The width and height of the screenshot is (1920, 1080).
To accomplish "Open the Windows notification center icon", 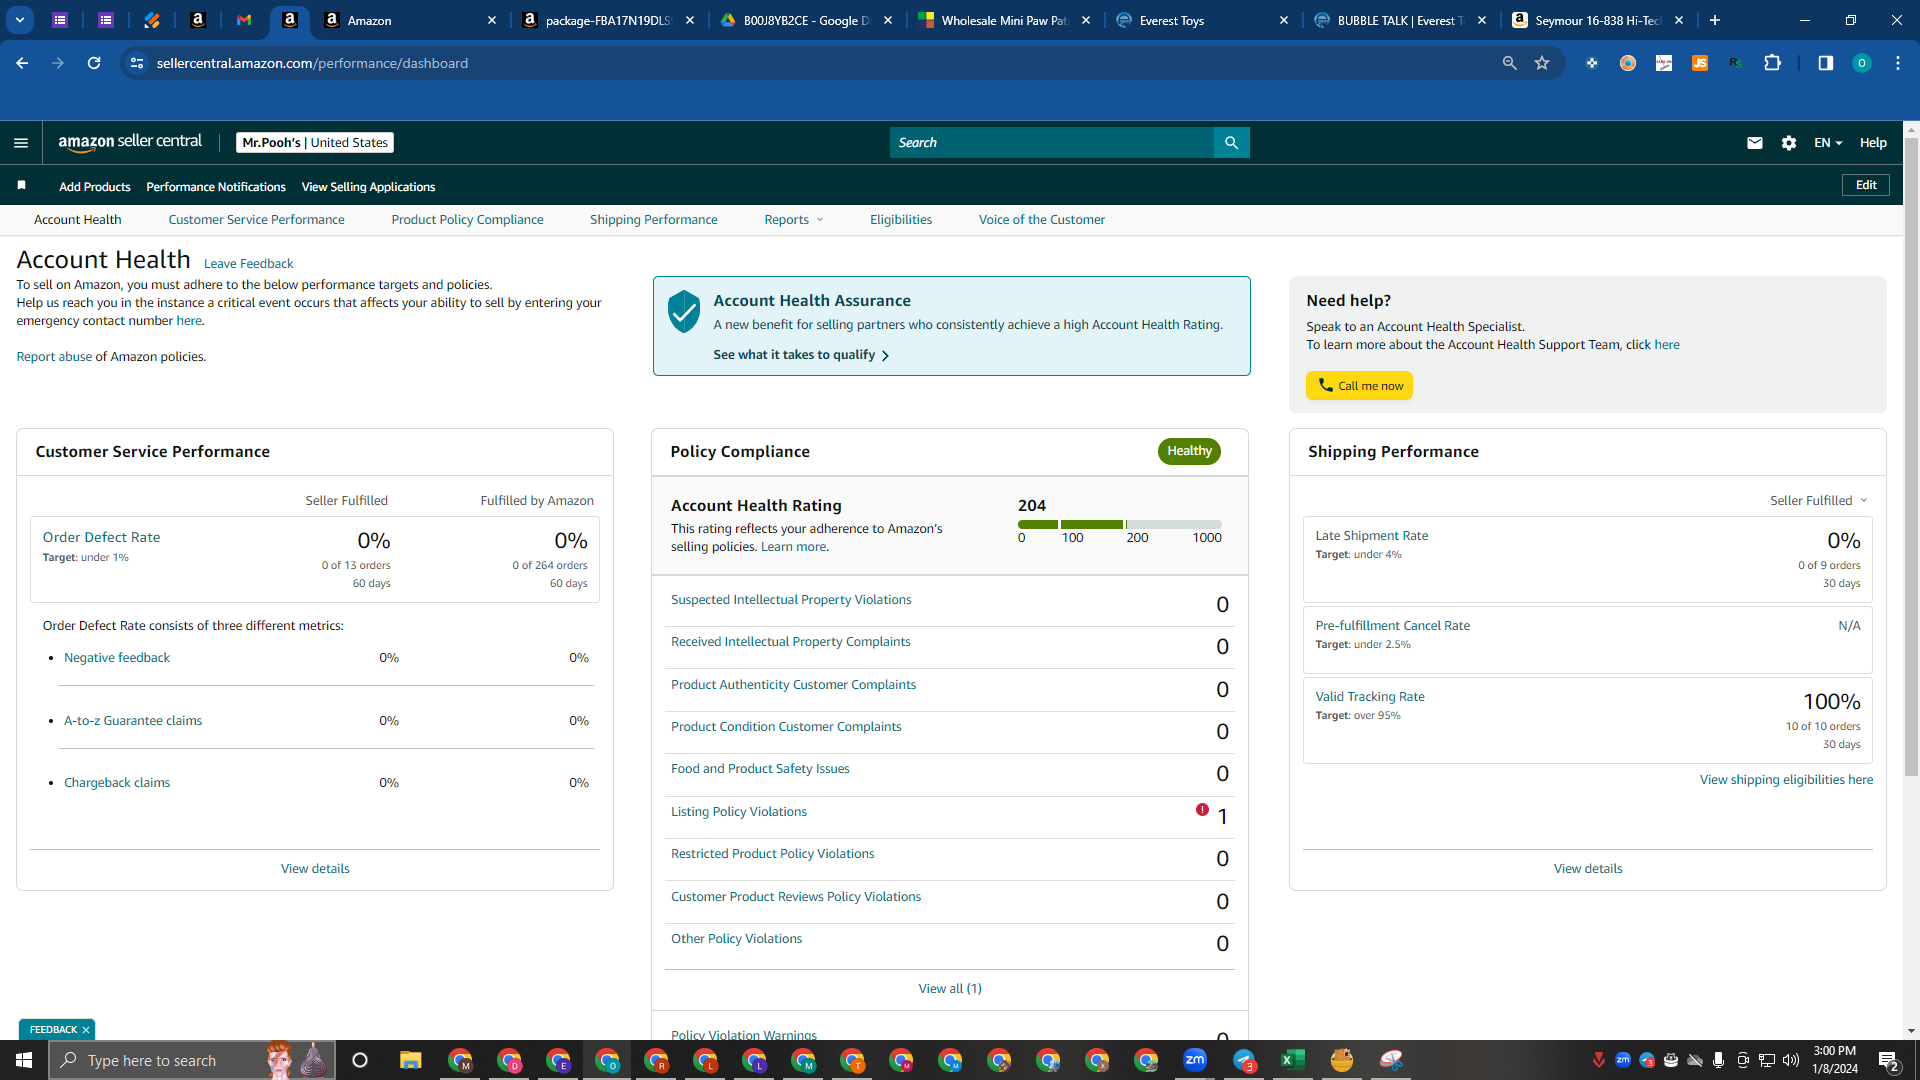I will [x=1888, y=1060].
